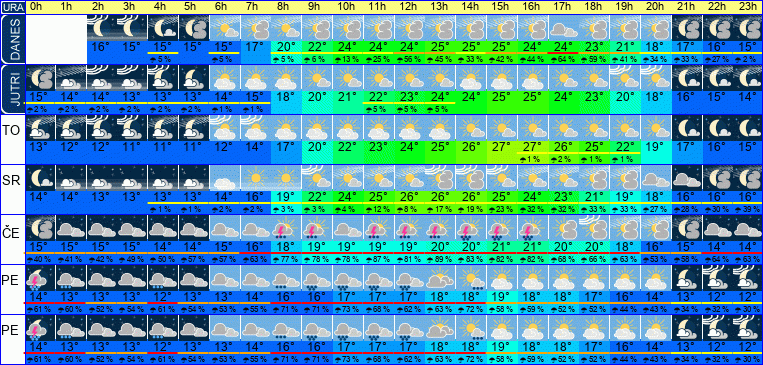The height and width of the screenshot is (365, 763).
Task: Select the thunderstorm icon for ČE at 8h
Action: pyautogui.click(x=286, y=228)
